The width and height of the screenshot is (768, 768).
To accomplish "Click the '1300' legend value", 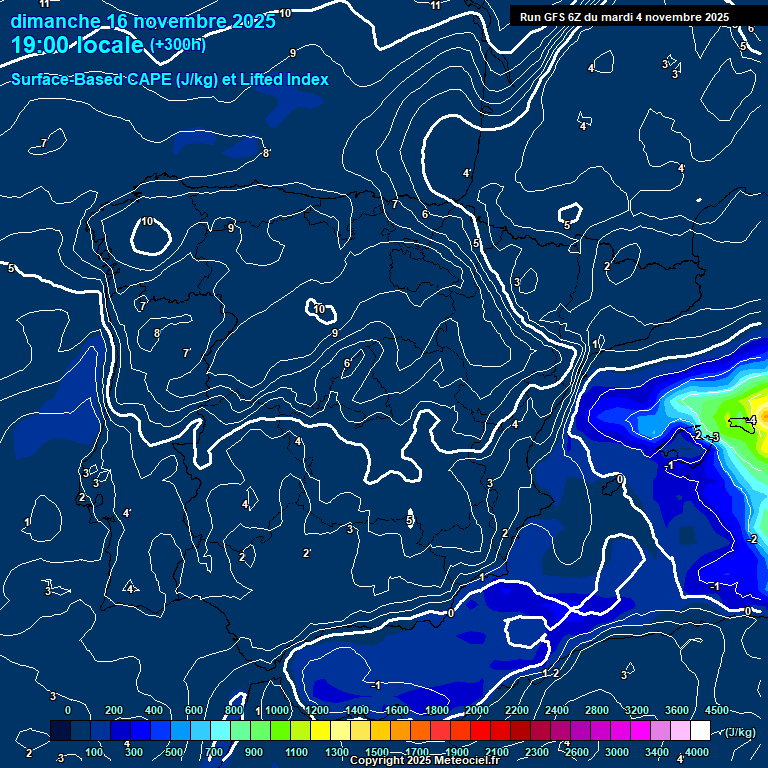I will tap(337, 752).
